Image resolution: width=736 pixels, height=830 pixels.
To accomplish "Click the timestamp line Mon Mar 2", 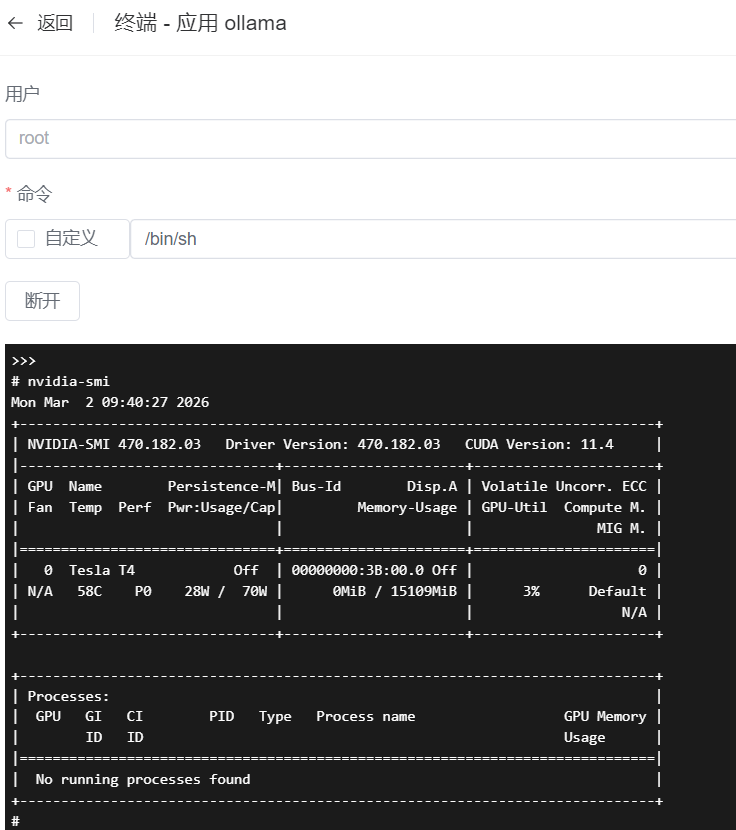I will (x=110, y=402).
